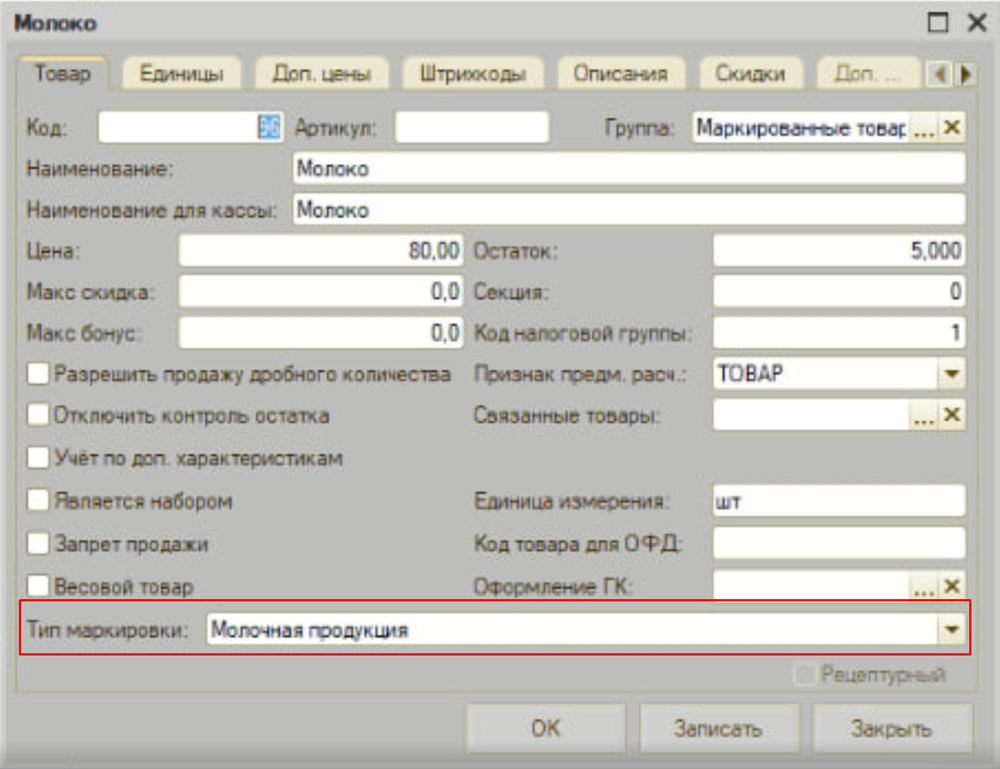This screenshot has width=1000, height=769.
Task: Open the Скидки tab
Action: pyautogui.click(x=750, y=74)
